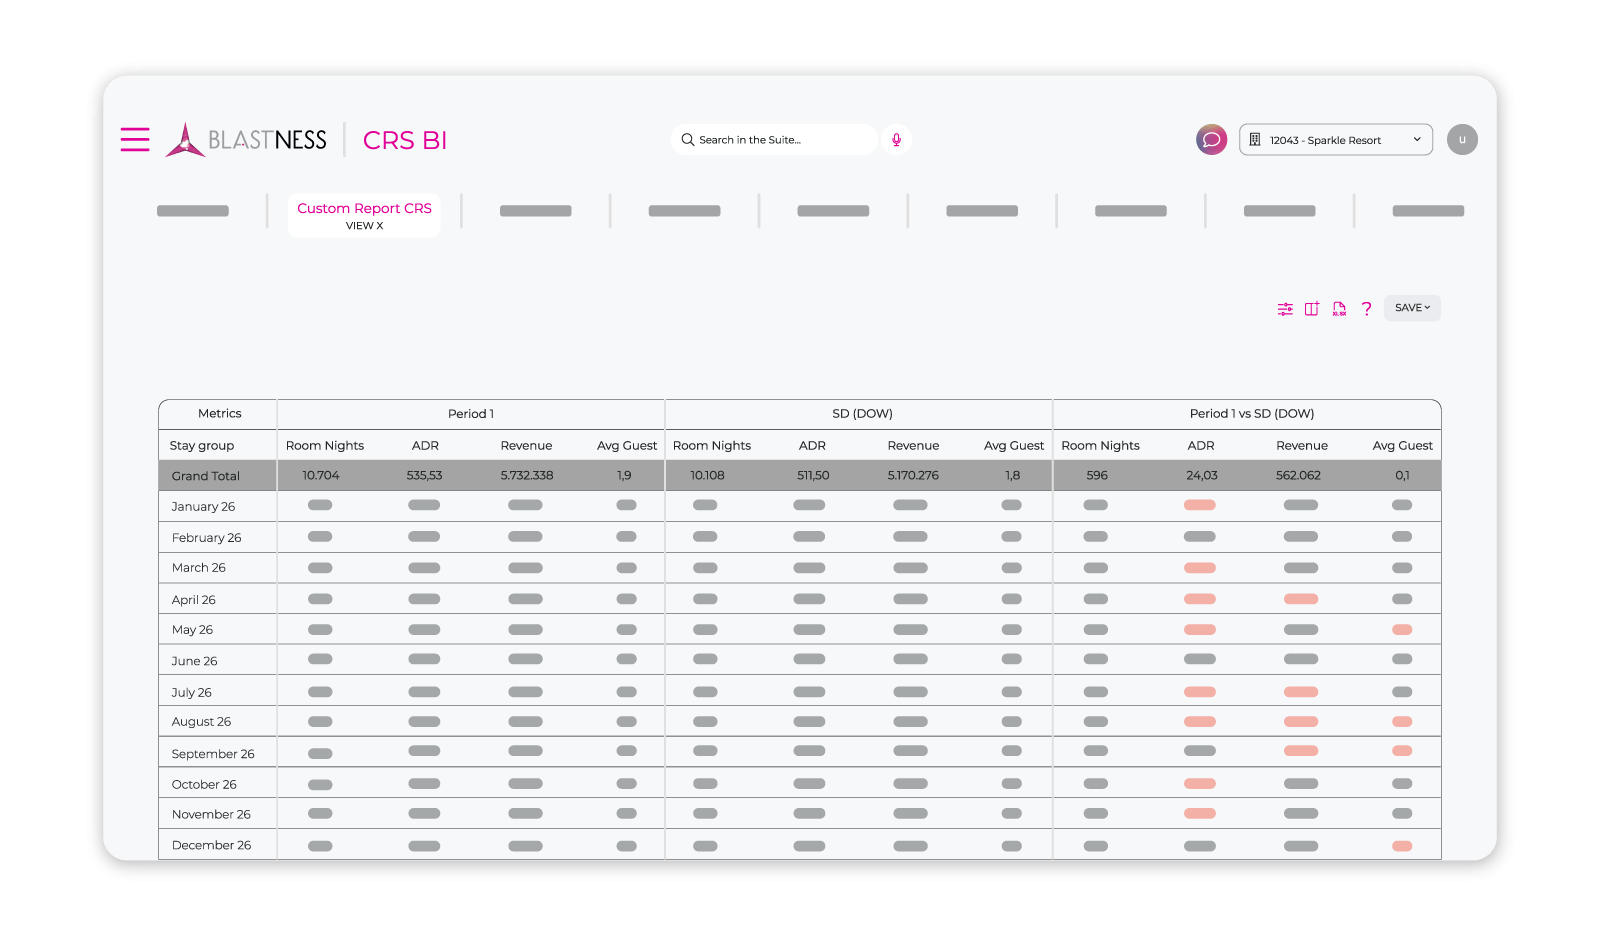Click the CRS BI product title
Screen dimensions: 1600x937
[405, 140]
